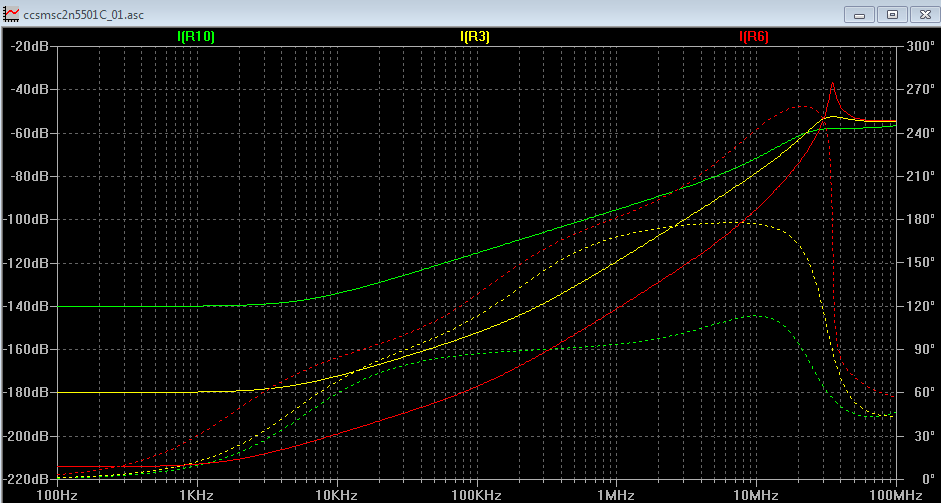
Task: Click the 100MHz frequency axis label
Action: (896, 495)
